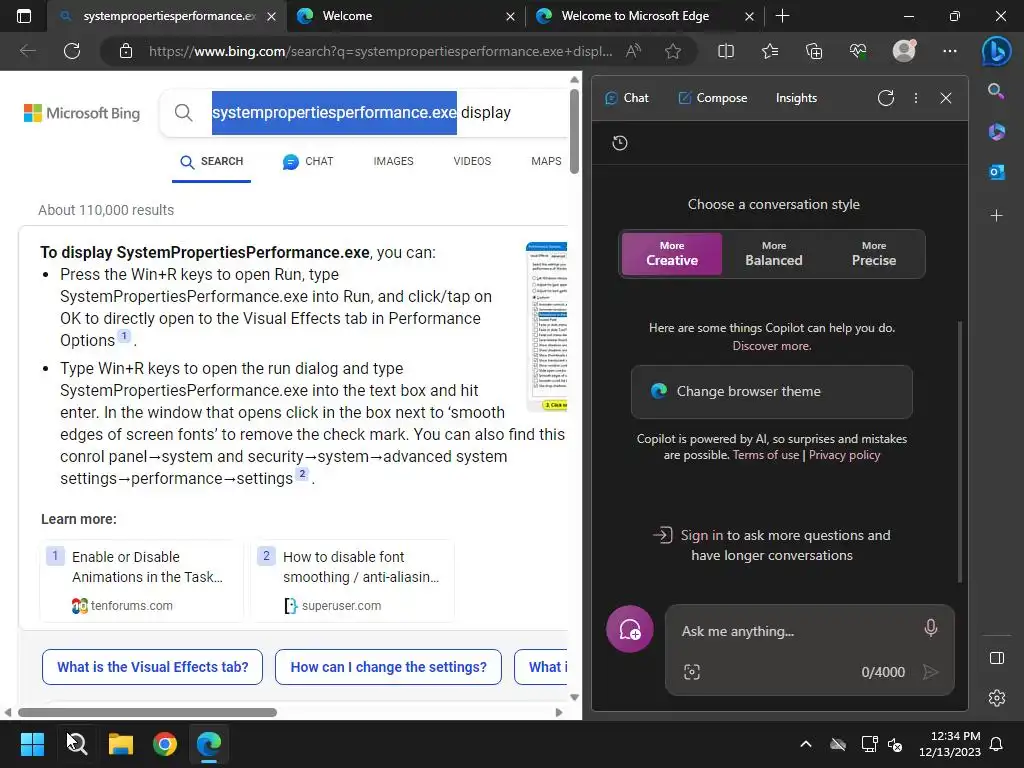1024x768 pixels.
Task: Open the Performance Options thumbnail image
Action: tap(547, 327)
